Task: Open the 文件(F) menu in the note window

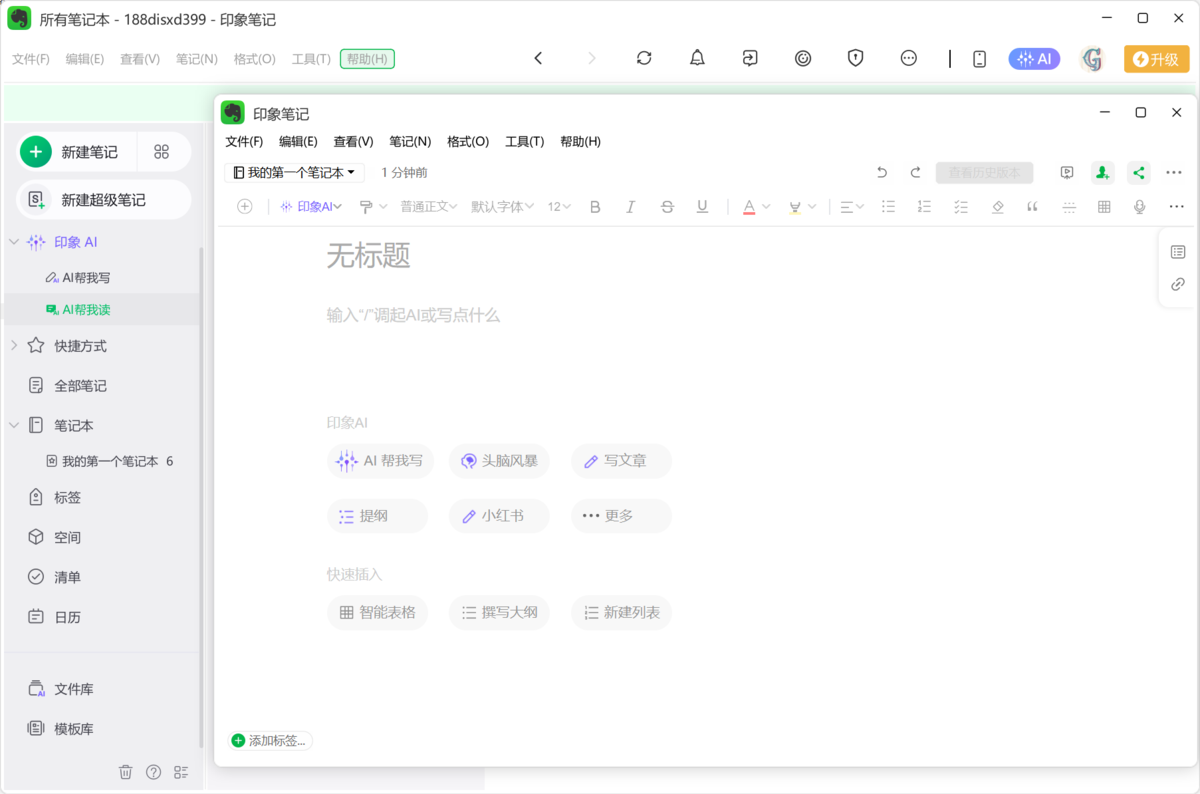Action: [244, 141]
